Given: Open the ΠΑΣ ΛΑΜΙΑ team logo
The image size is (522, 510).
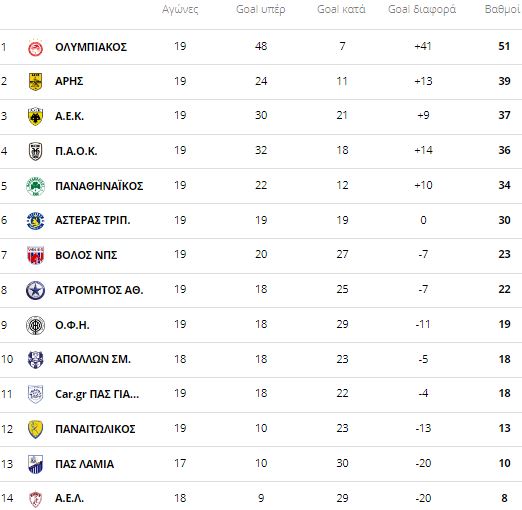Looking at the screenshot, I should [x=35, y=464].
